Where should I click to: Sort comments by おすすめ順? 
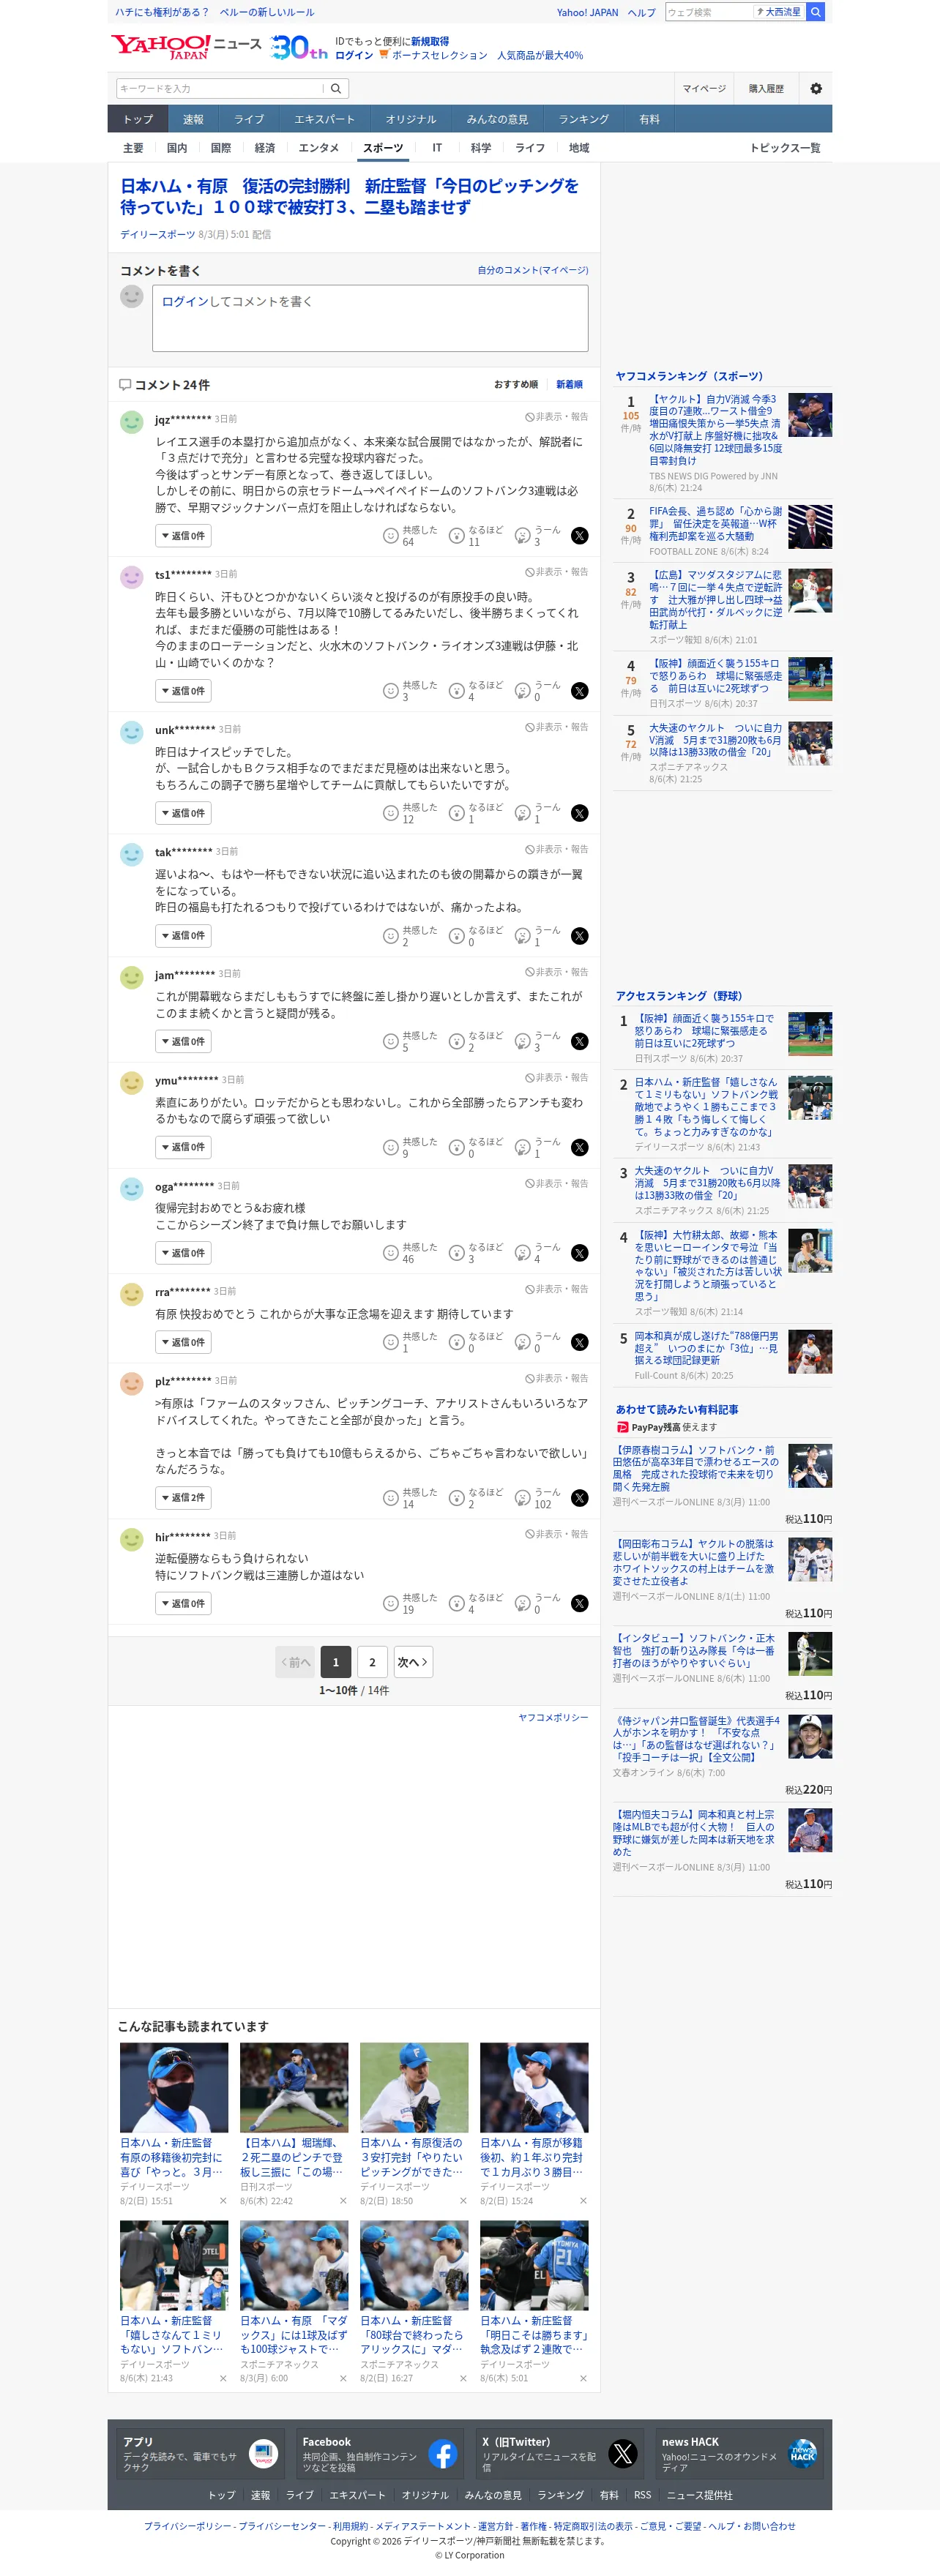click(x=516, y=384)
